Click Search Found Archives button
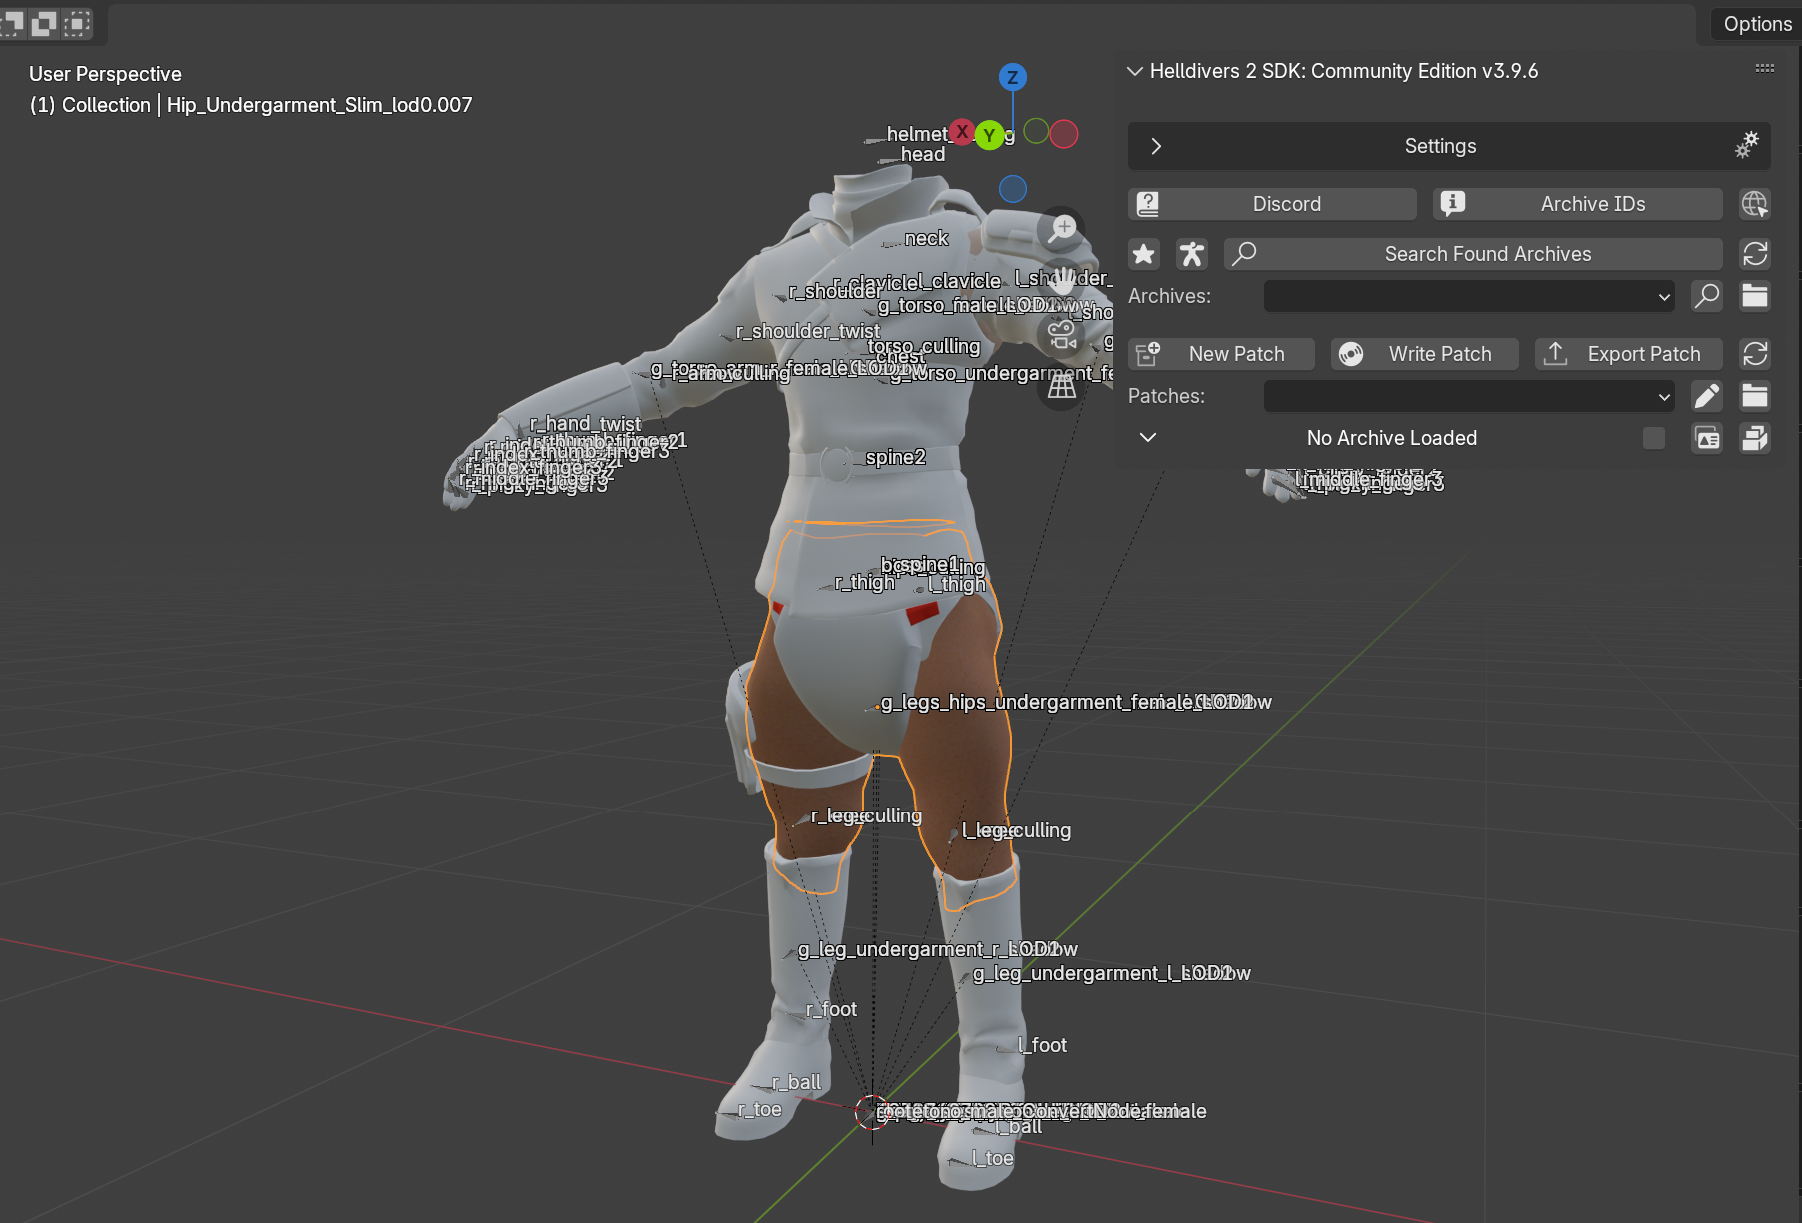This screenshot has width=1802, height=1223. pyautogui.click(x=1473, y=254)
